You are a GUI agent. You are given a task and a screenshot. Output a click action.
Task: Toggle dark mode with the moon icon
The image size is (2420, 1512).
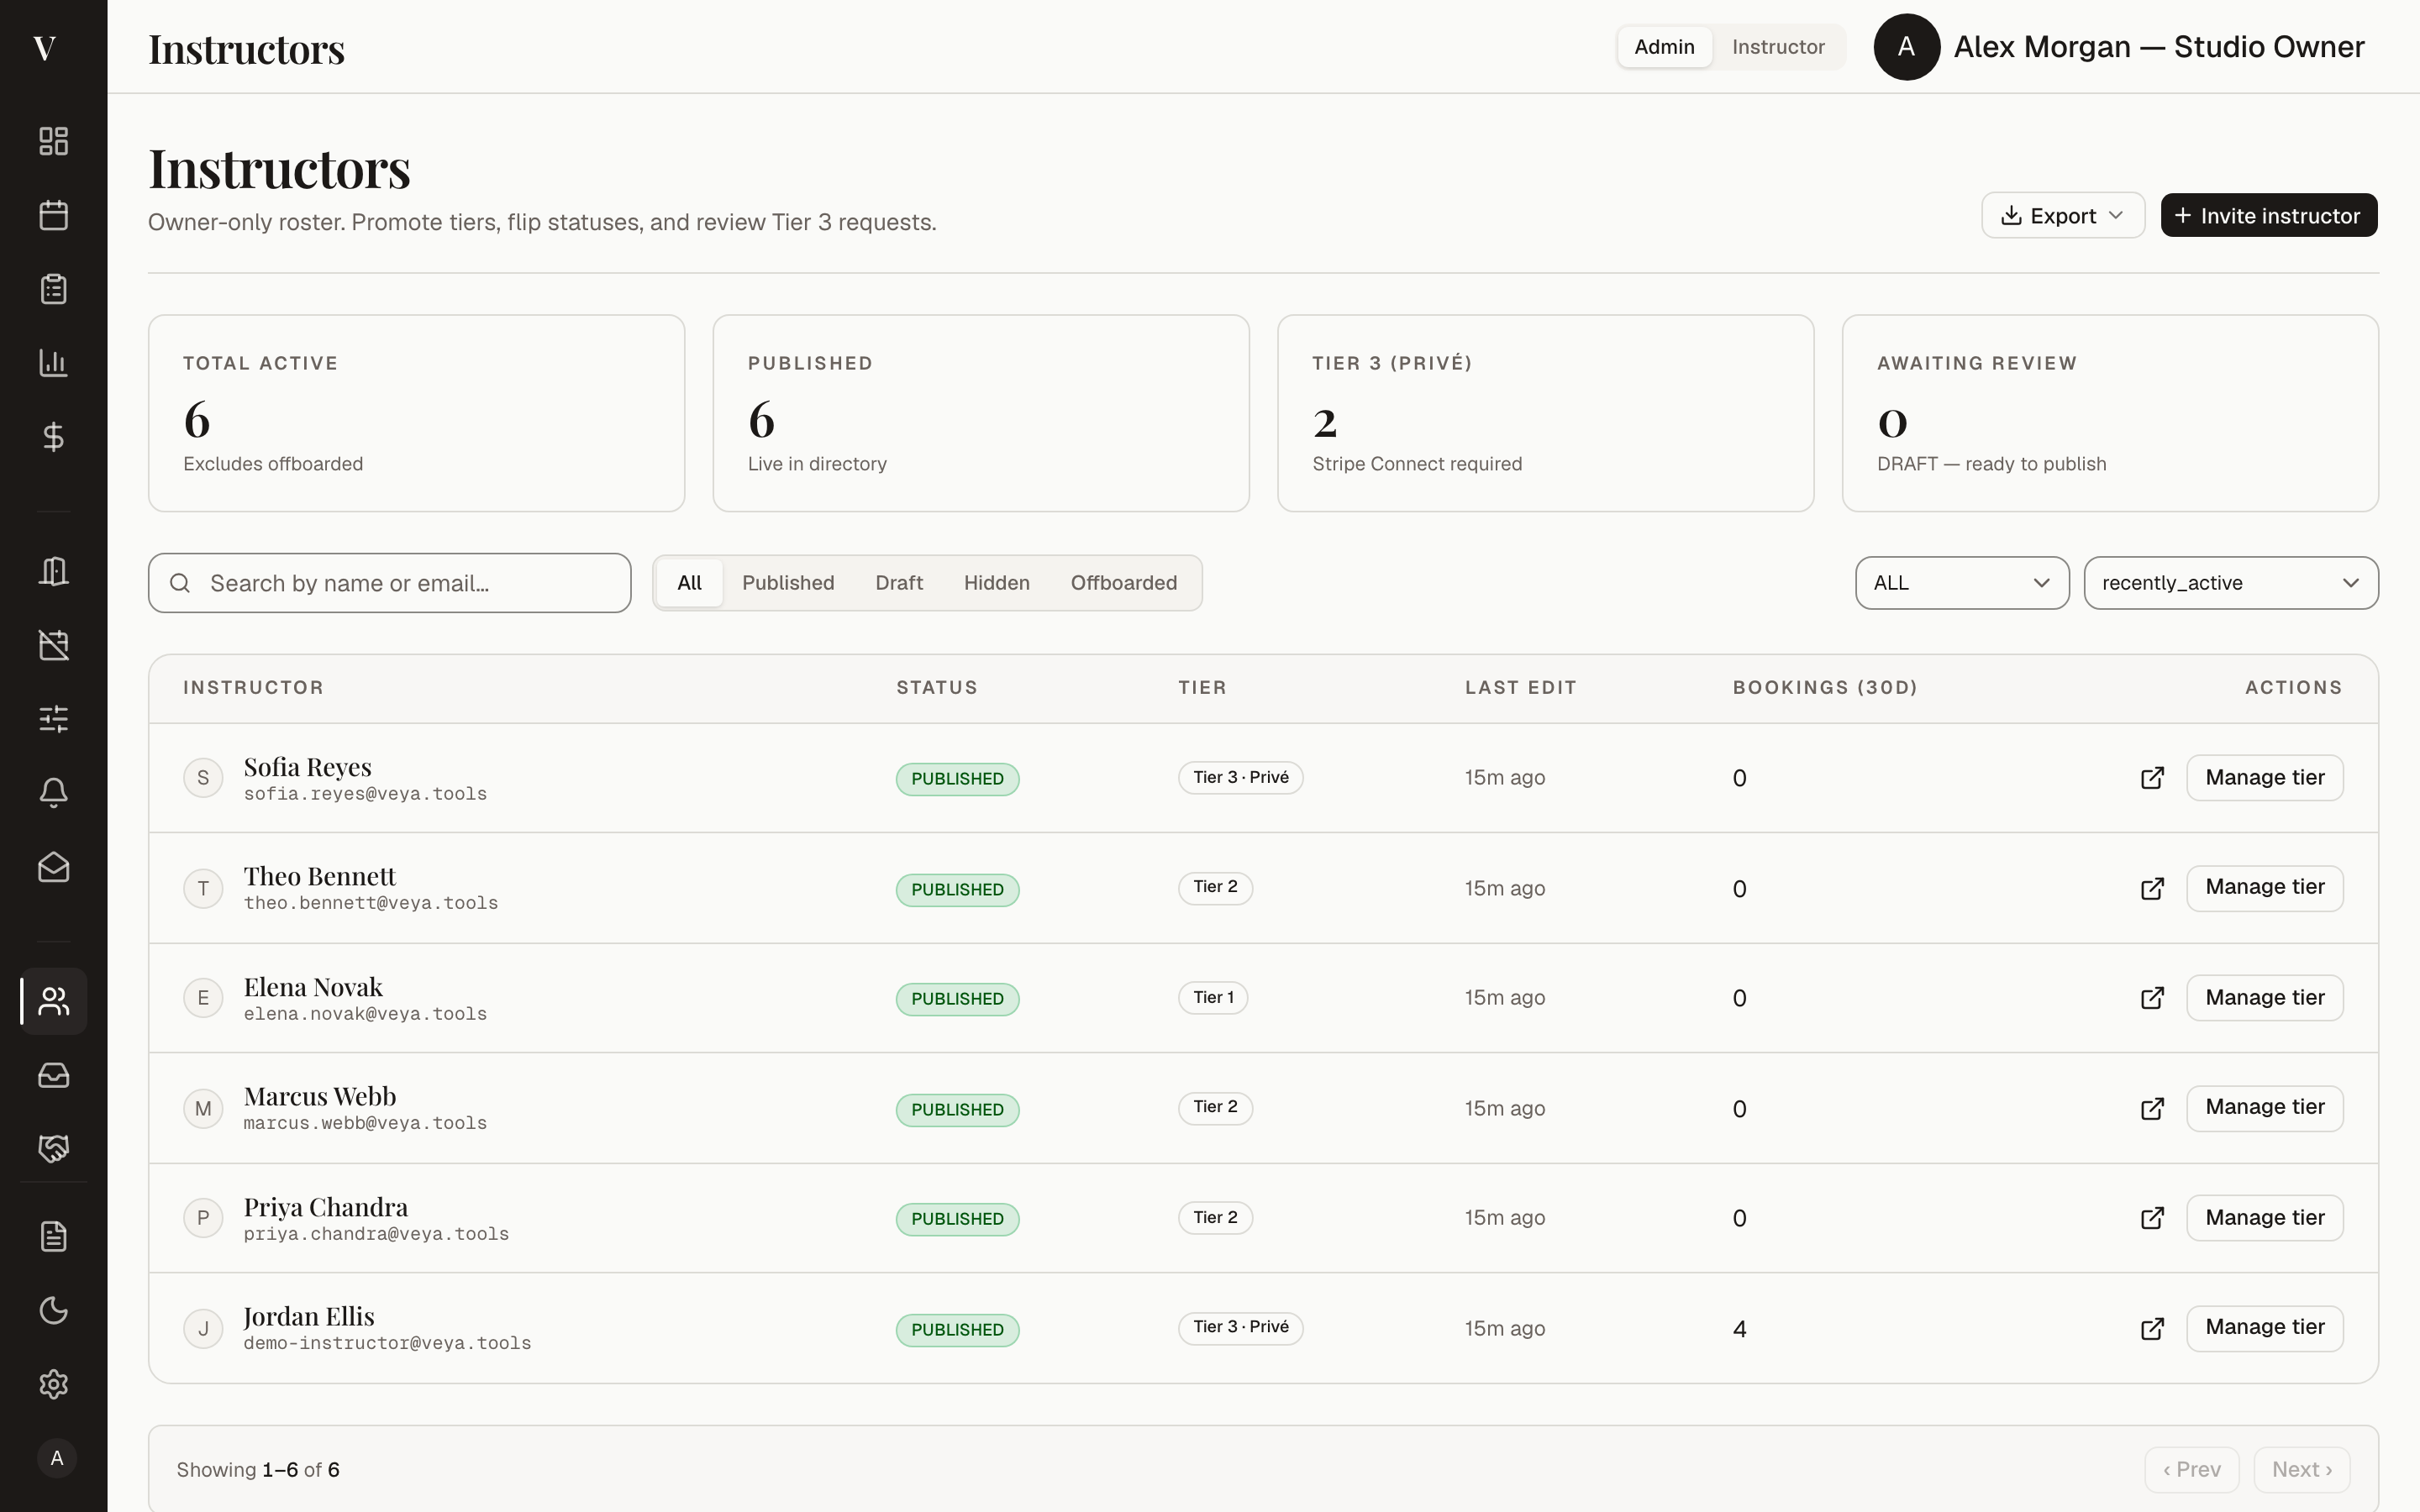click(x=53, y=1310)
